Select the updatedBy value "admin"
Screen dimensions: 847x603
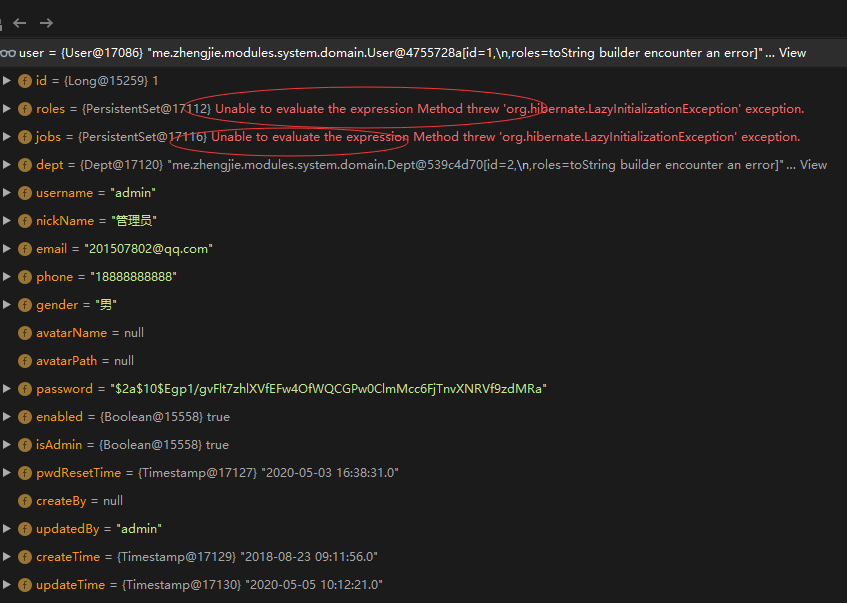[139, 528]
